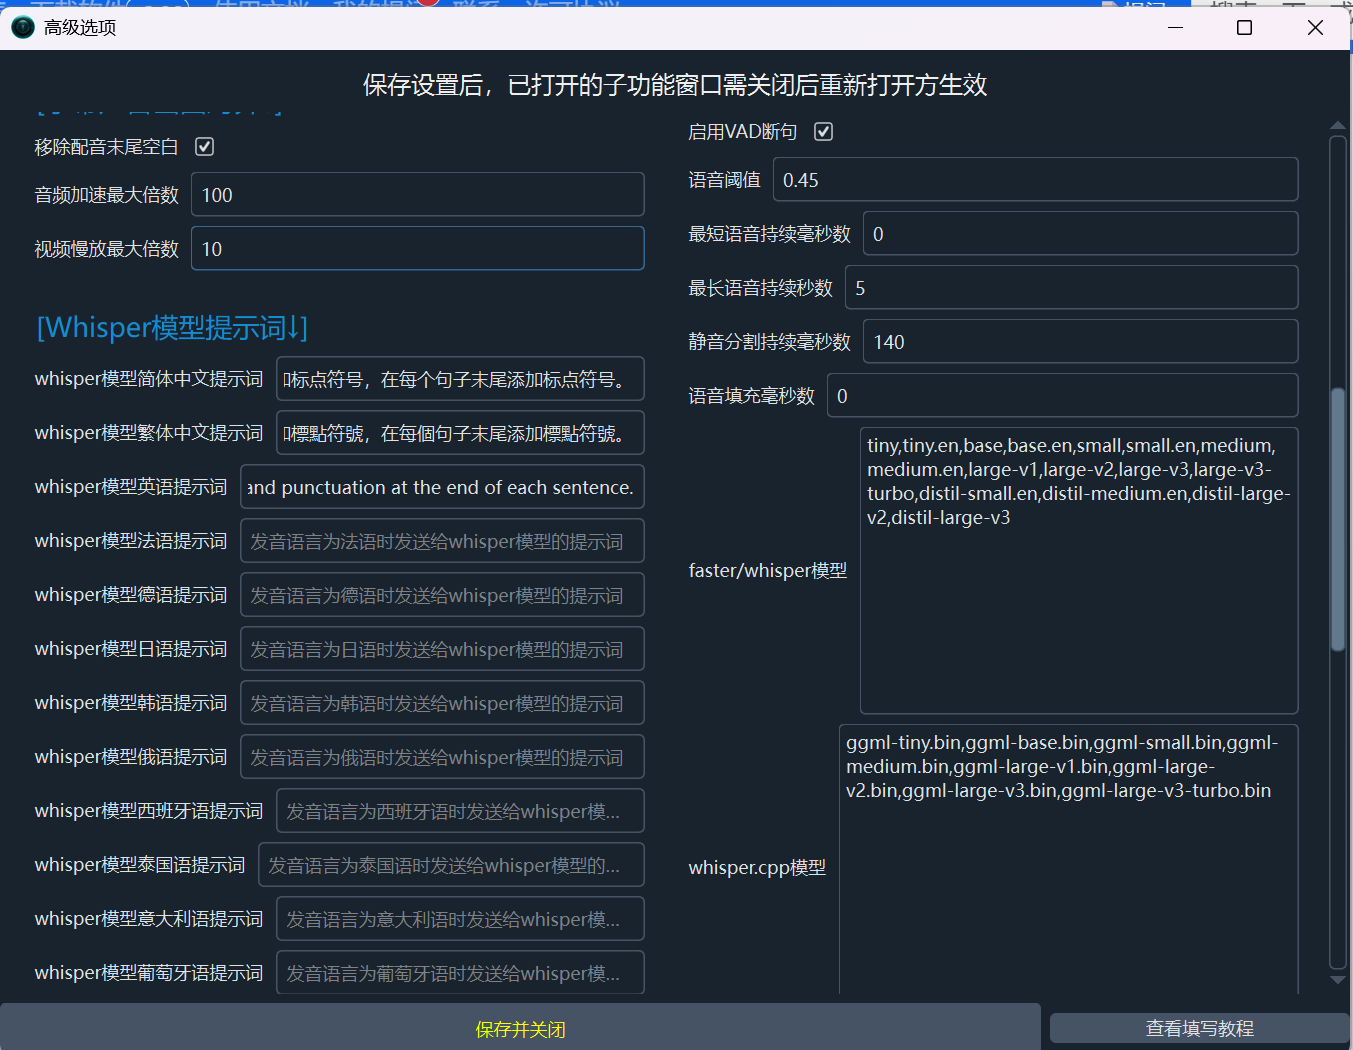The width and height of the screenshot is (1353, 1050).
Task: Click the 音频加速最大倍数 input field
Action: 417,195
